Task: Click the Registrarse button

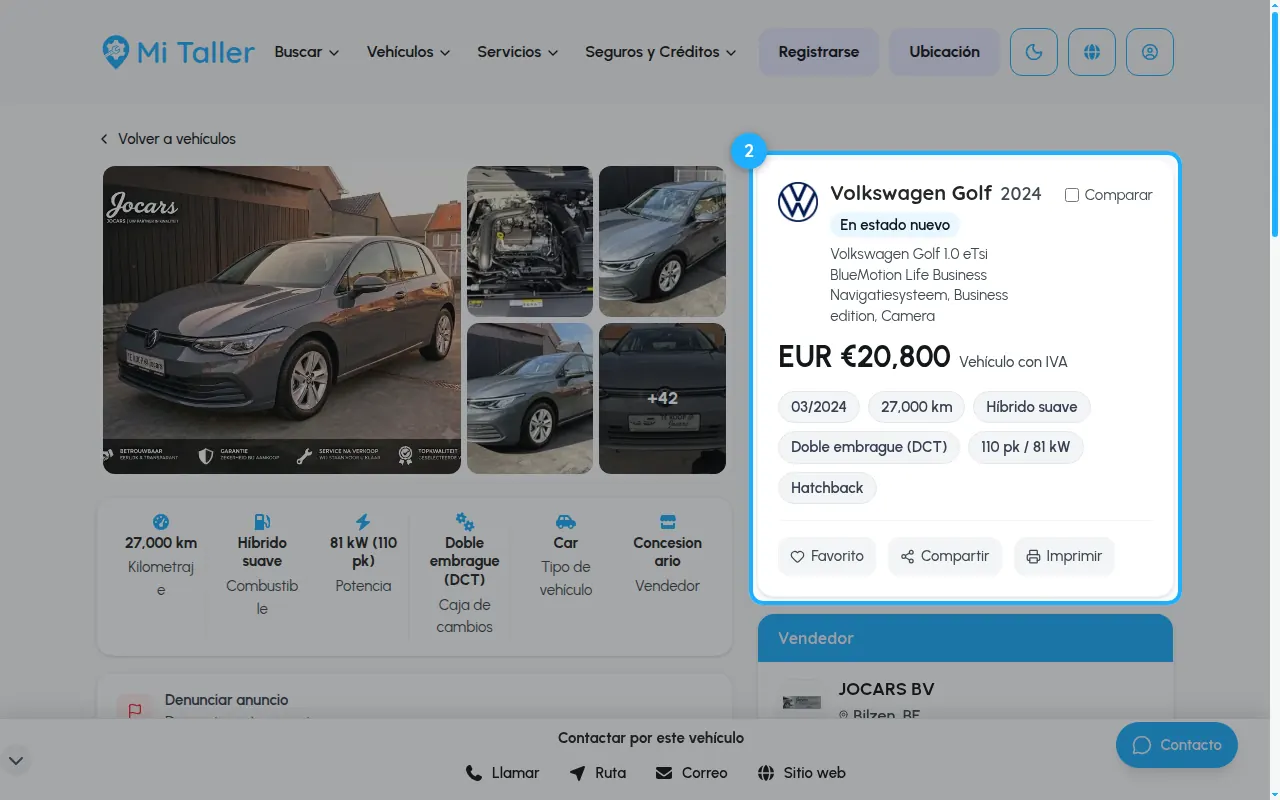Action: point(819,52)
